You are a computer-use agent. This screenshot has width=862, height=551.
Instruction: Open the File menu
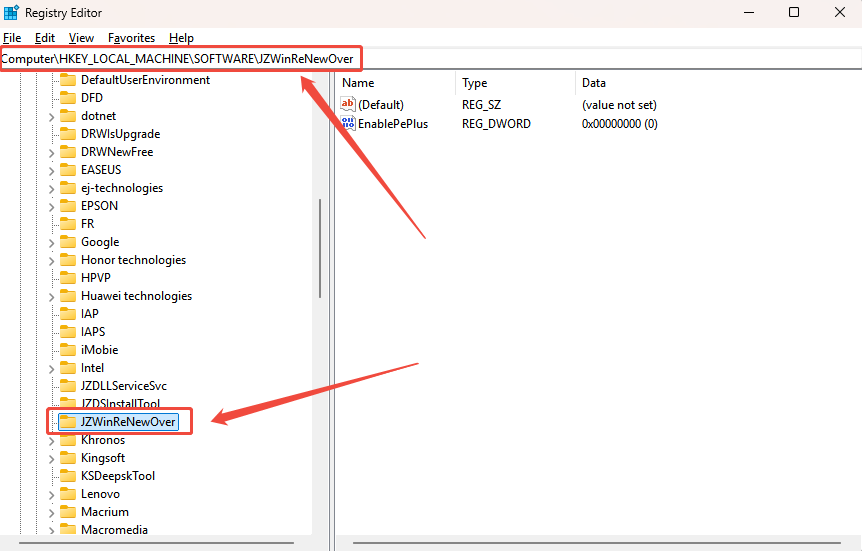coord(12,38)
